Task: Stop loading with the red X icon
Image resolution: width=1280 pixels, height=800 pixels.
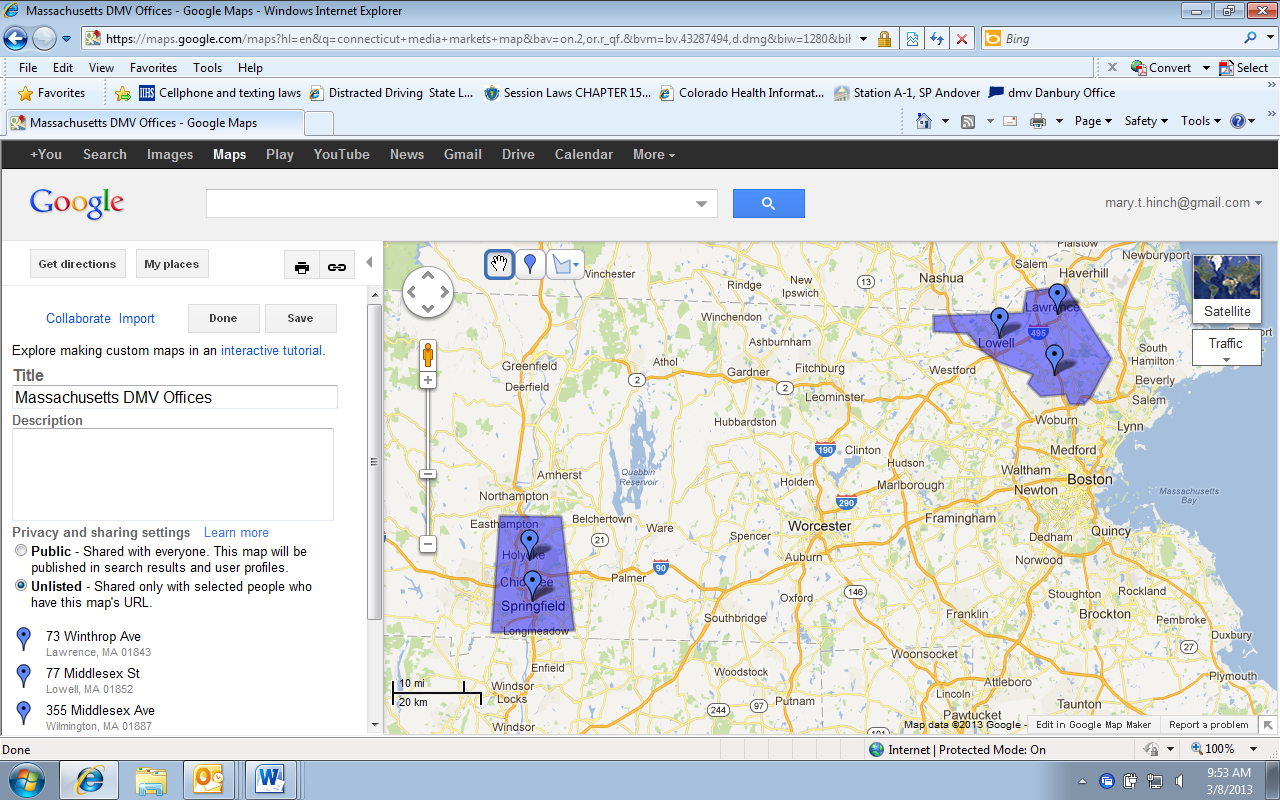Action: (962, 39)
